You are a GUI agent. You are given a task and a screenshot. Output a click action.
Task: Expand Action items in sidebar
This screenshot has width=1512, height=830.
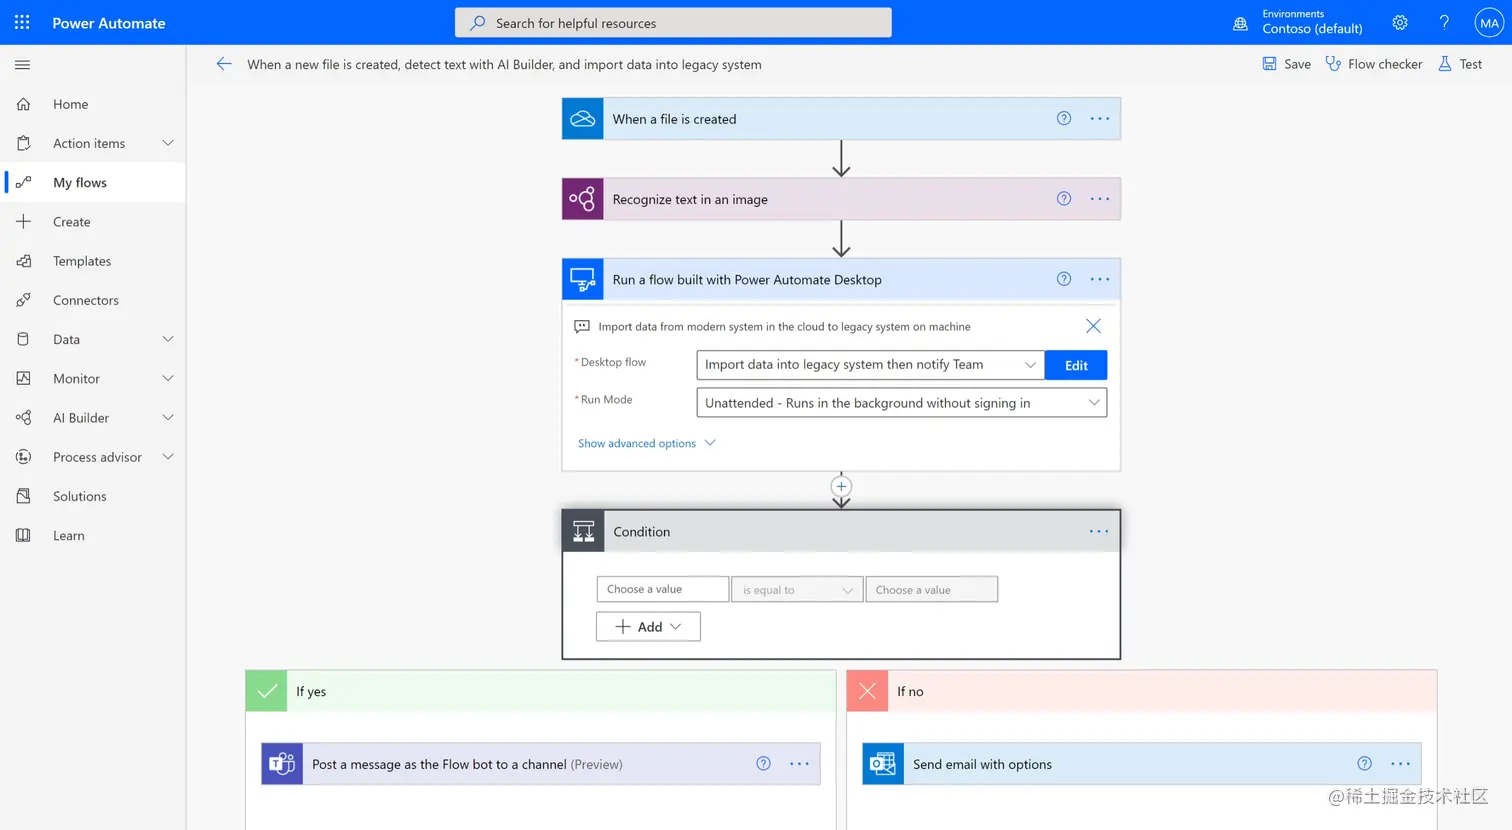click(x=167, y=143)
